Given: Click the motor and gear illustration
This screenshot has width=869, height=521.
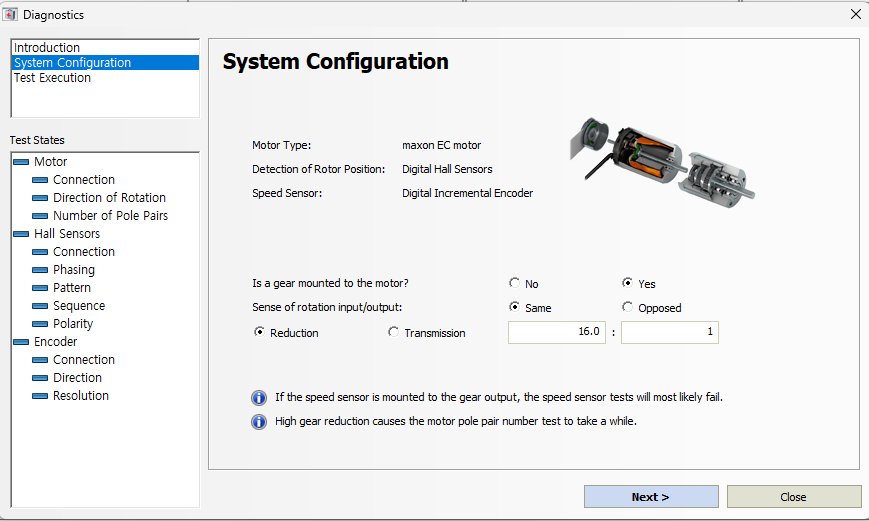Looking at the screenshot, I should click(x=662, y=162).
